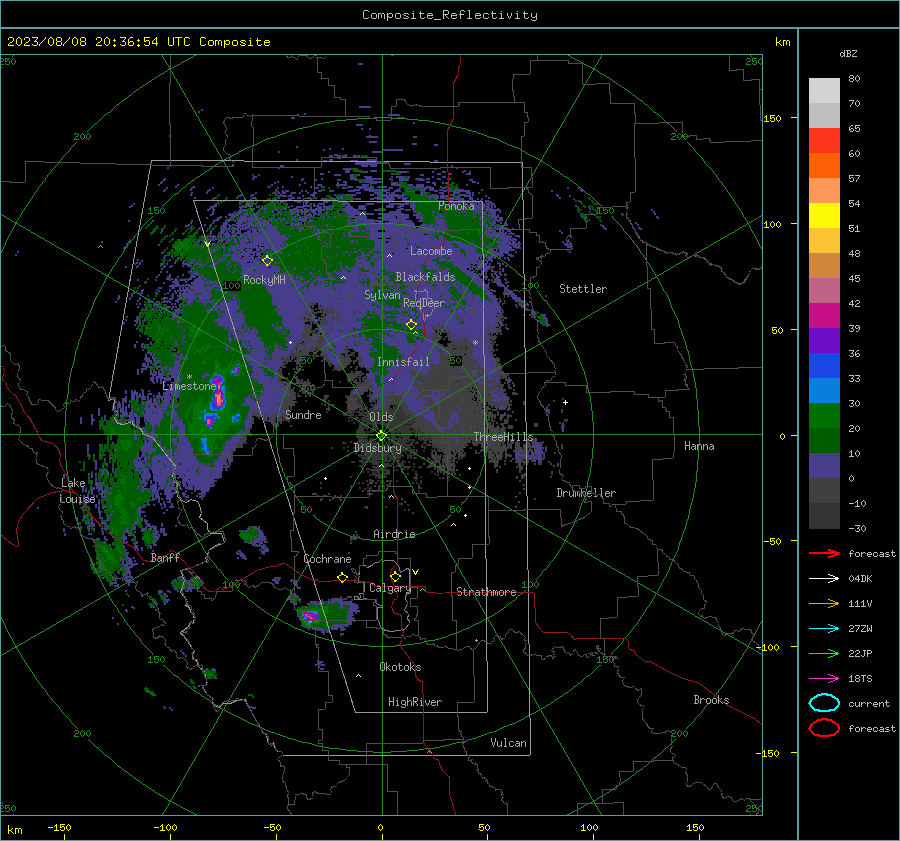Click the Stettler label
900x841 pixels.
(x=583, y=289)
